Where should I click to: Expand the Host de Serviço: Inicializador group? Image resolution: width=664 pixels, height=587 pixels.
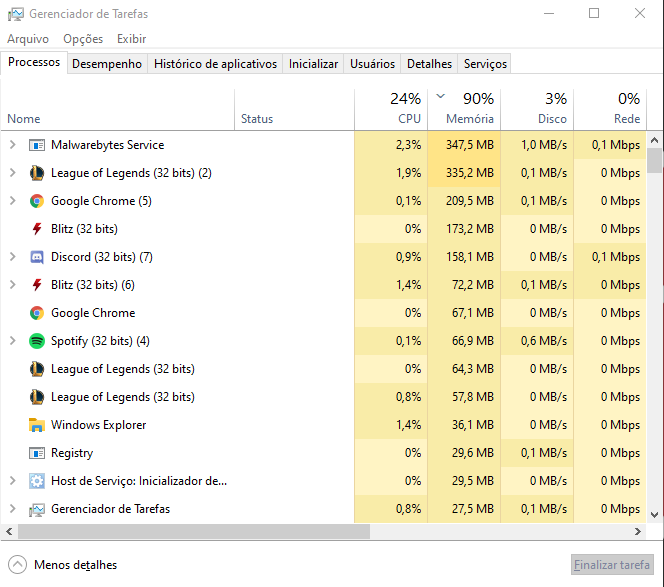13,481
